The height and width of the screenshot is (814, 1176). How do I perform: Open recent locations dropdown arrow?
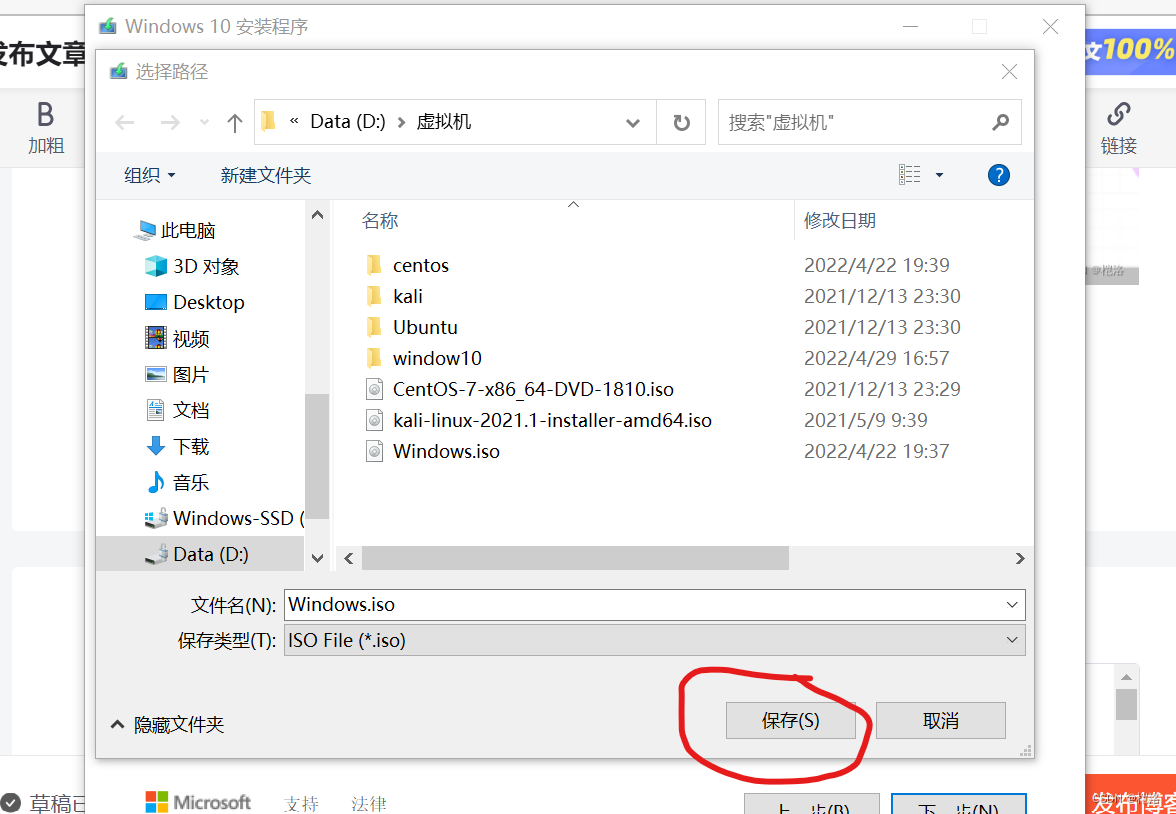[204, 123]
